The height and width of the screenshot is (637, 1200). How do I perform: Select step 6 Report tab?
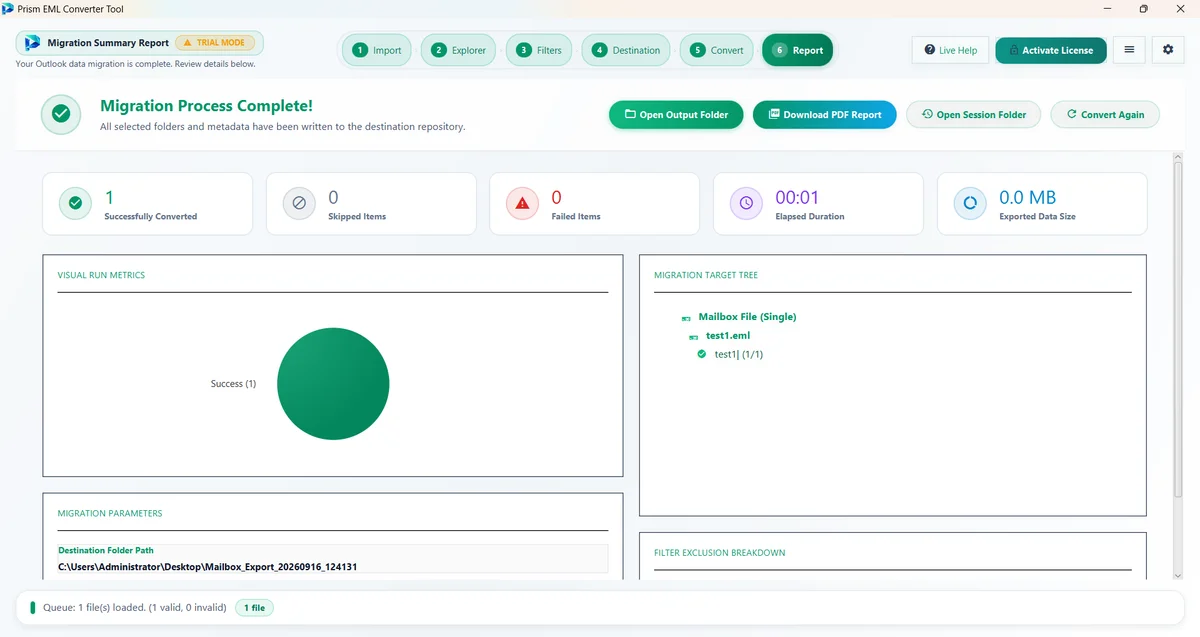[797, 50]
